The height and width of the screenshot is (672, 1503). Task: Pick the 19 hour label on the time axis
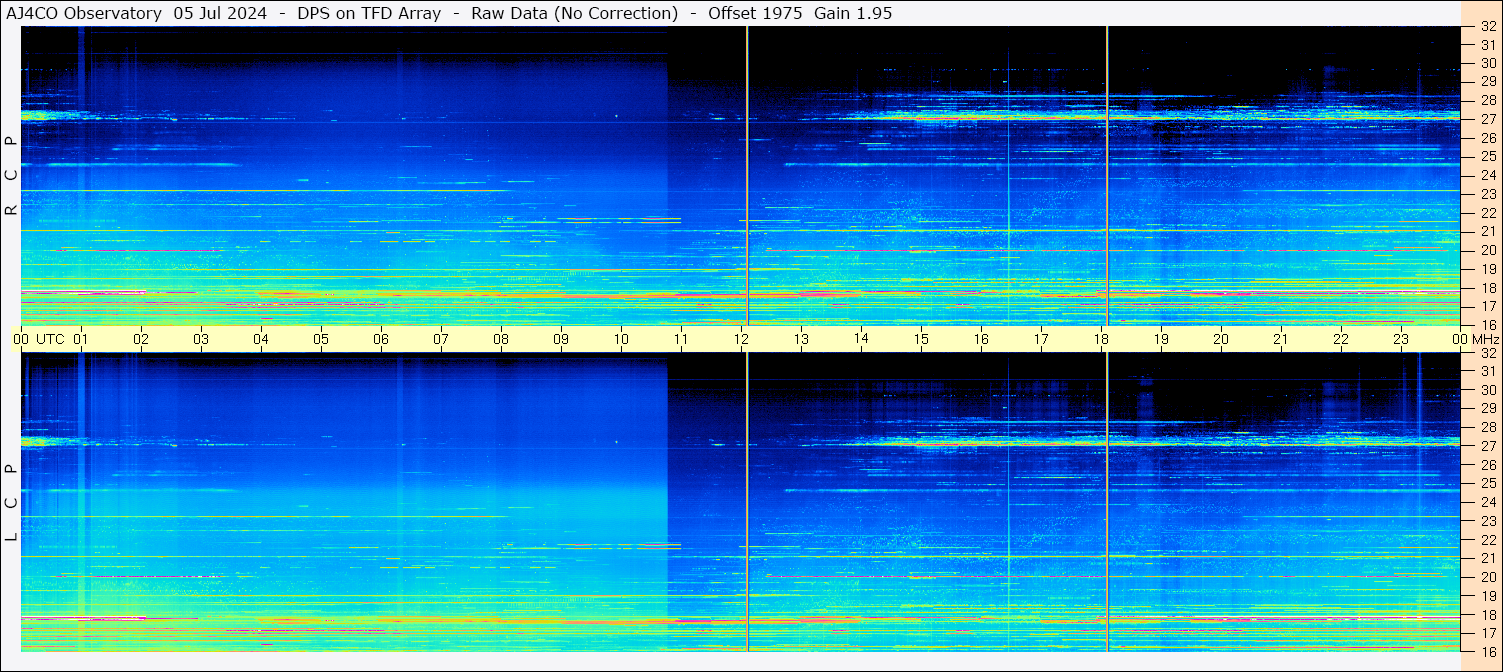tap(1161, 339)
